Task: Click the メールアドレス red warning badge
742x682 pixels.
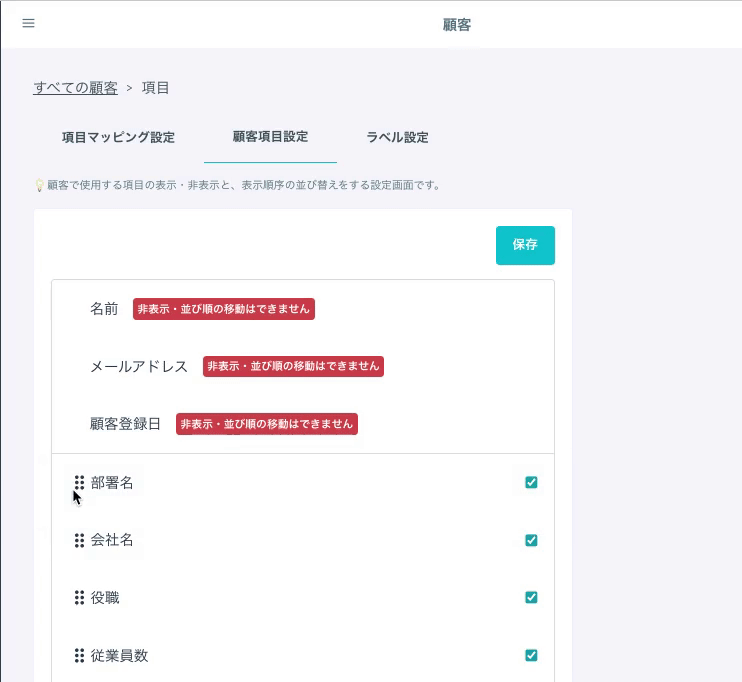Action: point(293,366)
